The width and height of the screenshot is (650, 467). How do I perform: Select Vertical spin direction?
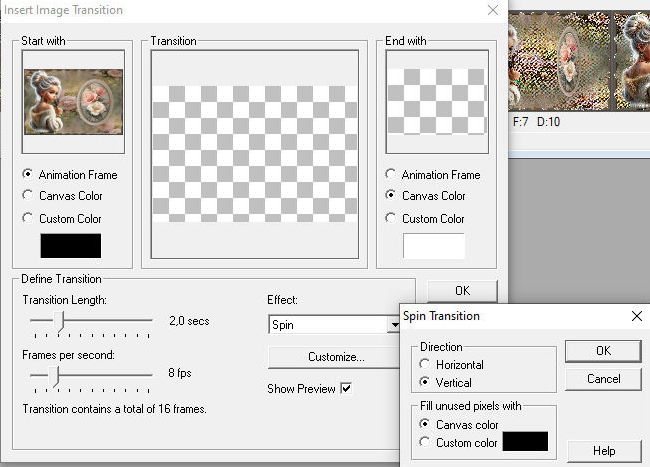[x=424, y=382]
